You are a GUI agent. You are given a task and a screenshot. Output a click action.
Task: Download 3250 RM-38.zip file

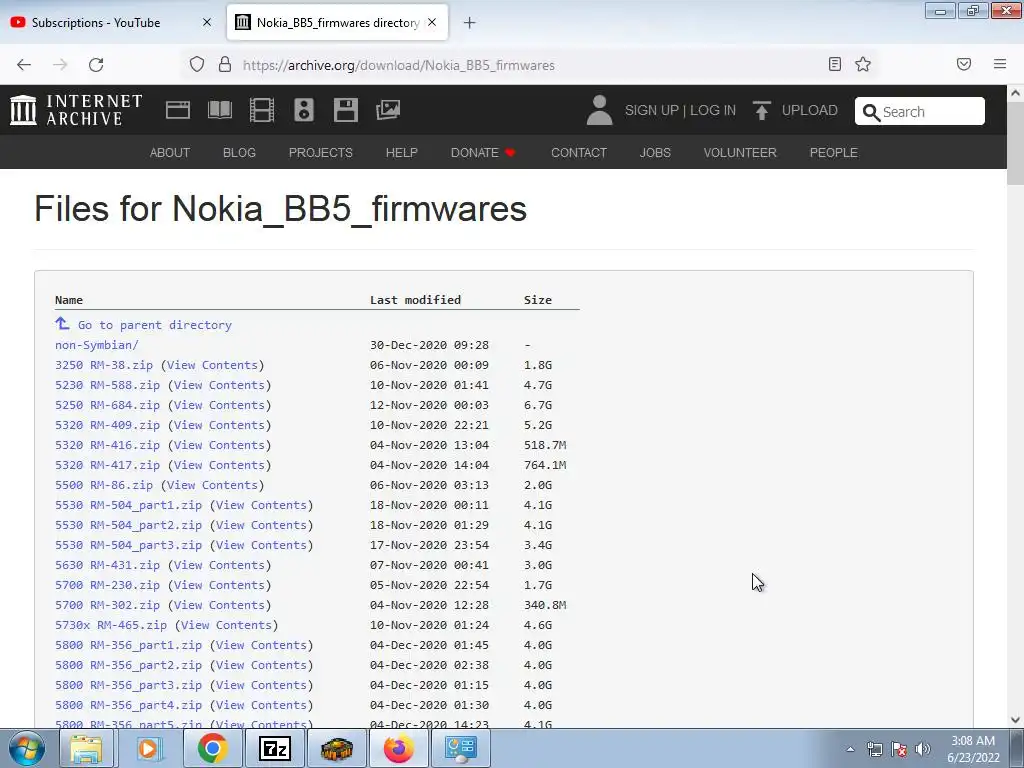(x=104, y=365)
